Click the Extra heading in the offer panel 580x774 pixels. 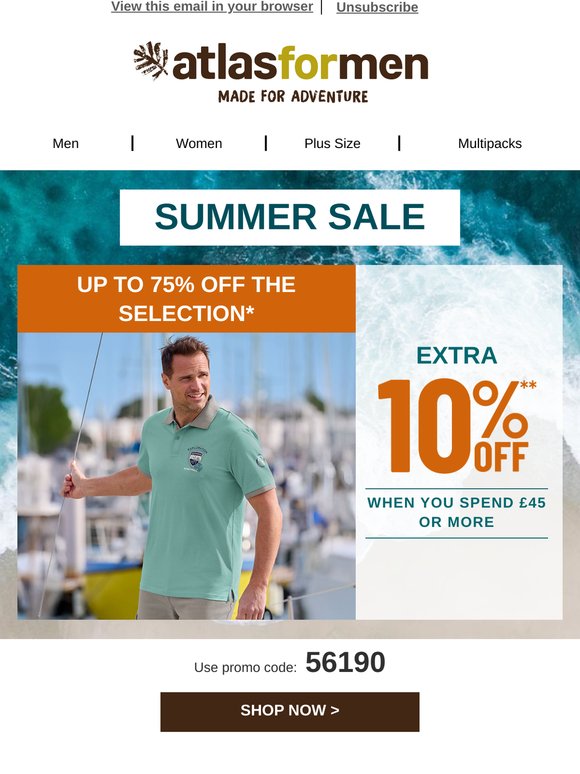click(457, 355)
